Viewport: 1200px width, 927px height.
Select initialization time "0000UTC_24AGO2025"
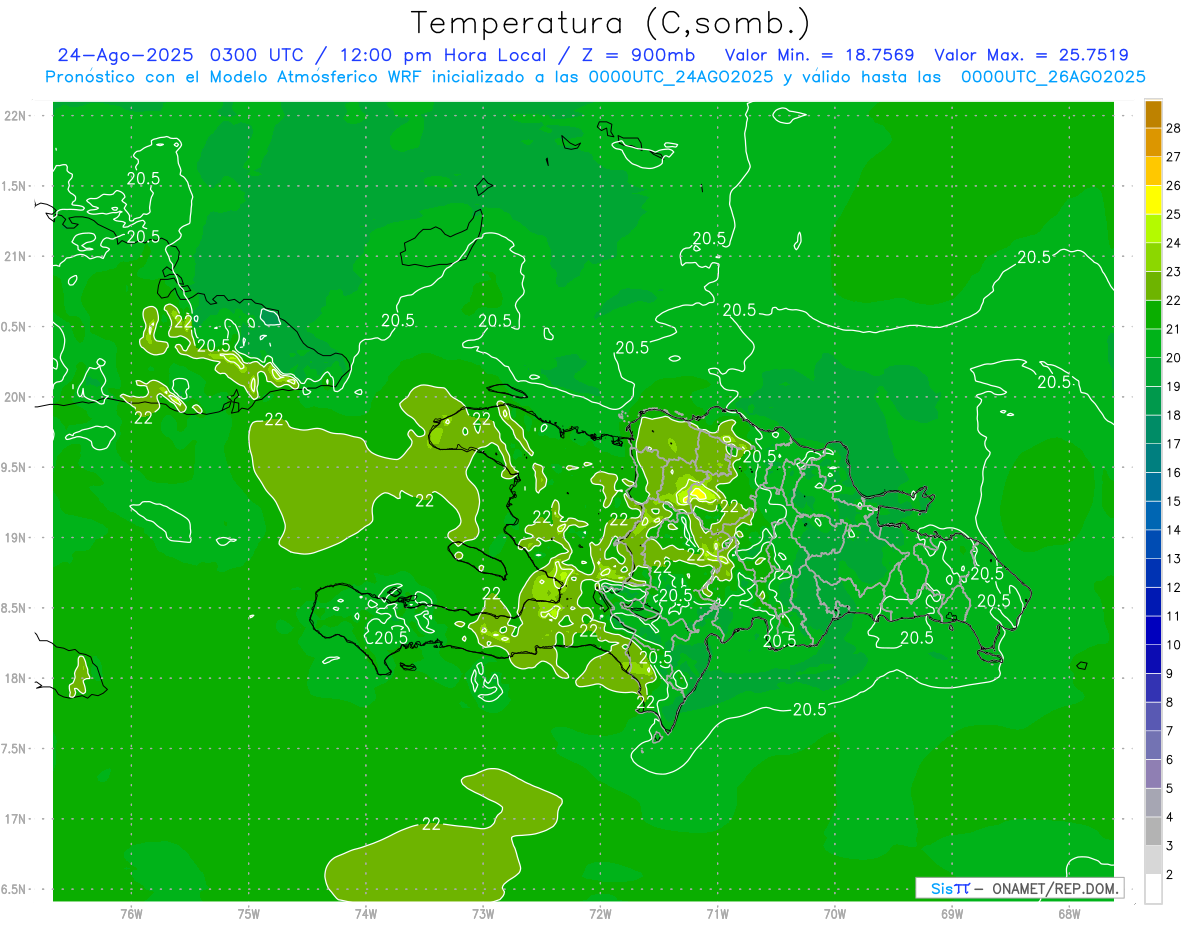point(680,77)
